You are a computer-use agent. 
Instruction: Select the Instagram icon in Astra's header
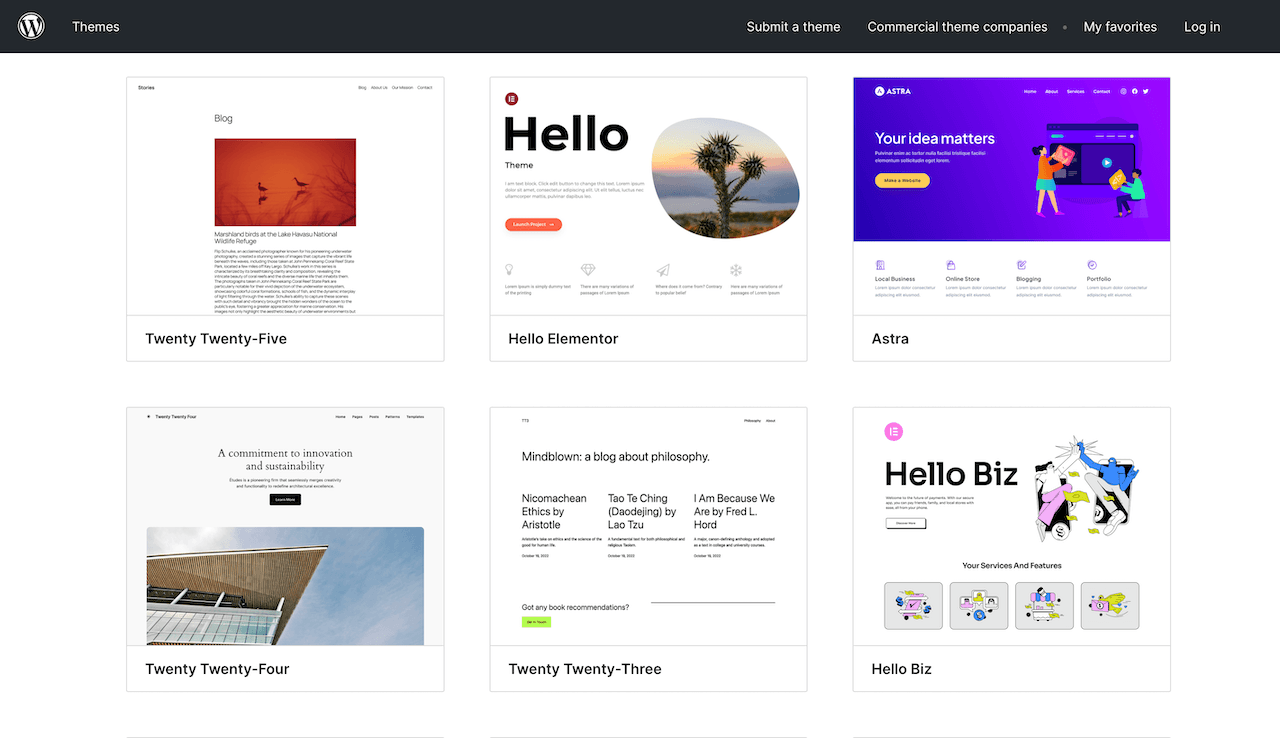click(x=1123, y=91)
